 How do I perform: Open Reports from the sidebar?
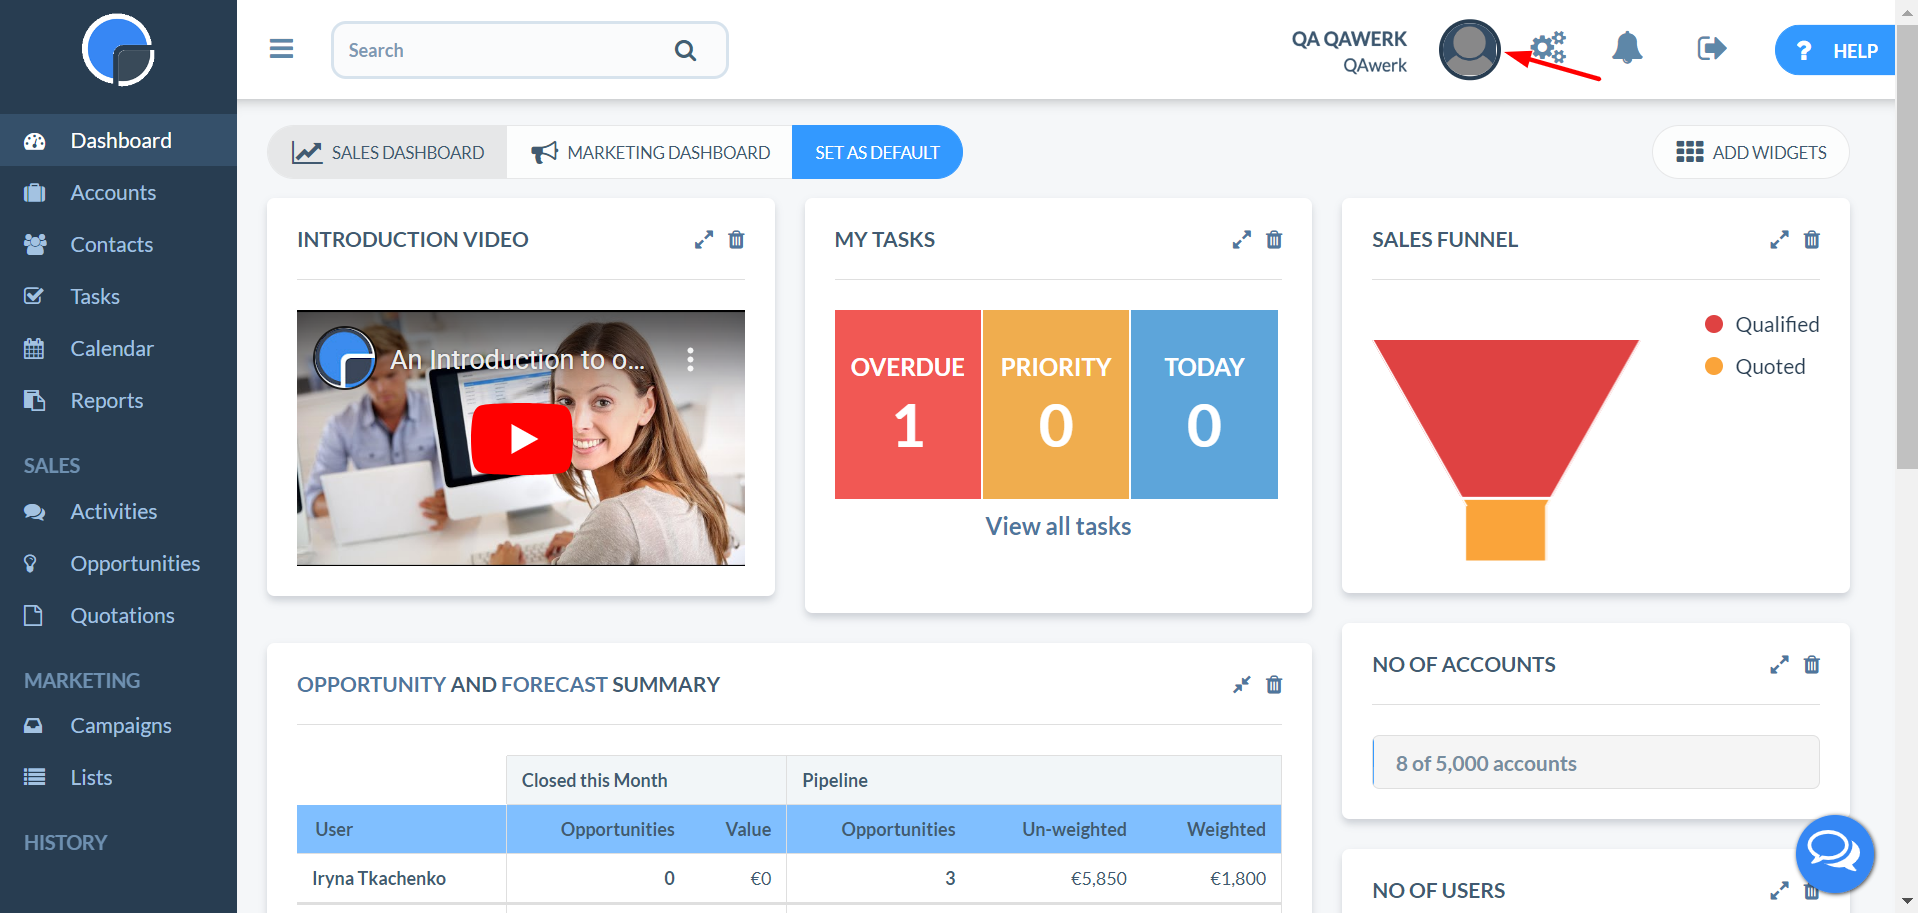[x=118, y=400]
